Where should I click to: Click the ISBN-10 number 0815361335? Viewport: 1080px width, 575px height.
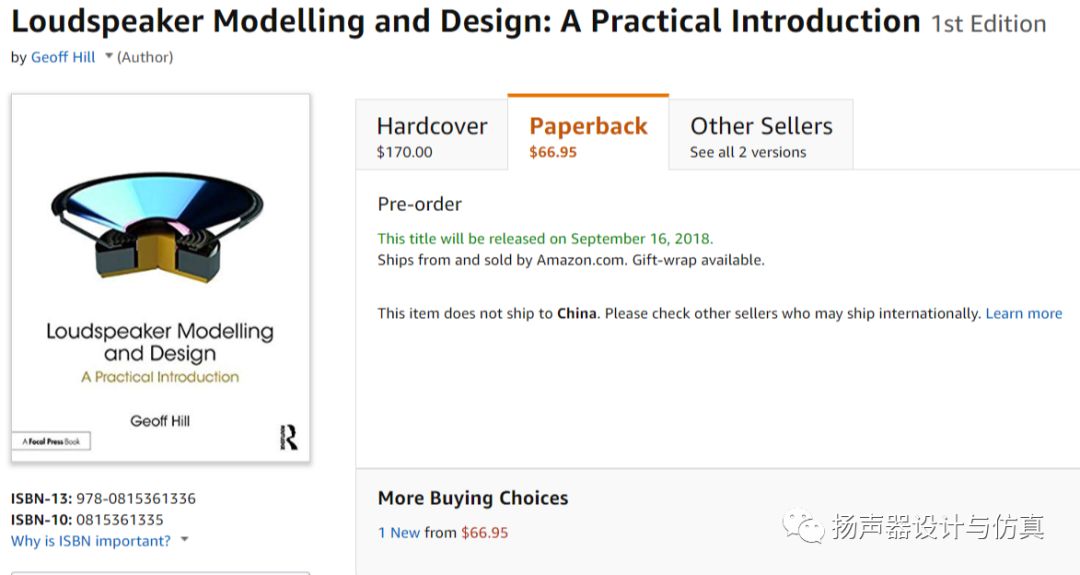121,519
